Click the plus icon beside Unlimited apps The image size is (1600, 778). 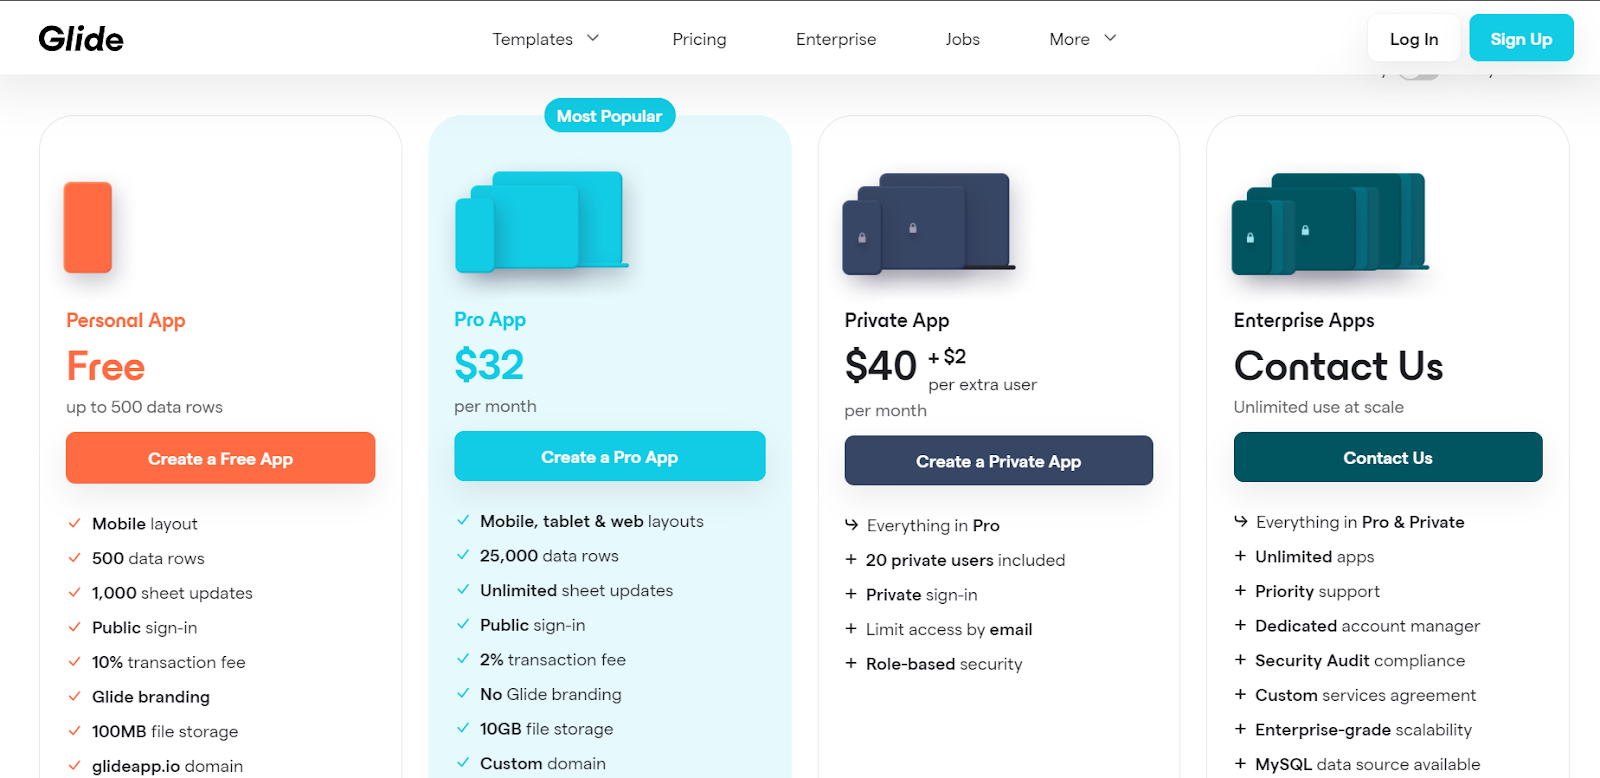[1240, 556]
